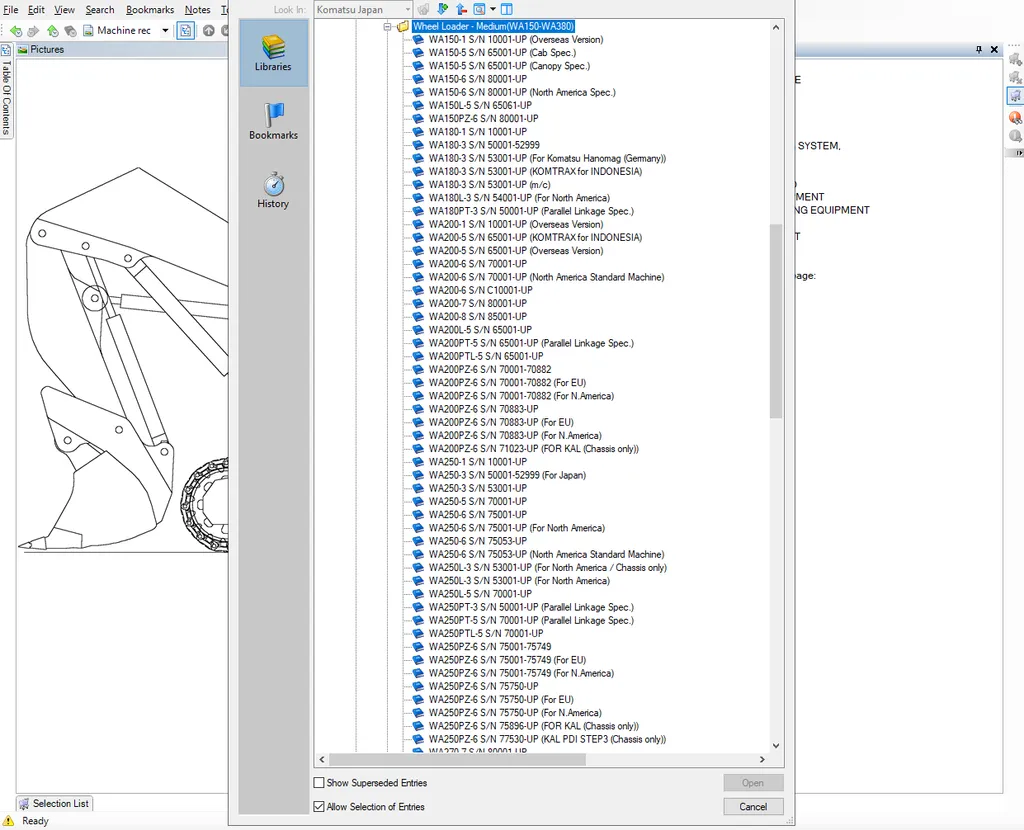This screenshot has width=1024, height=830.
Task: Click the yellow folder icon of Wheel Loader - Medium
Action: coord(403,27)
